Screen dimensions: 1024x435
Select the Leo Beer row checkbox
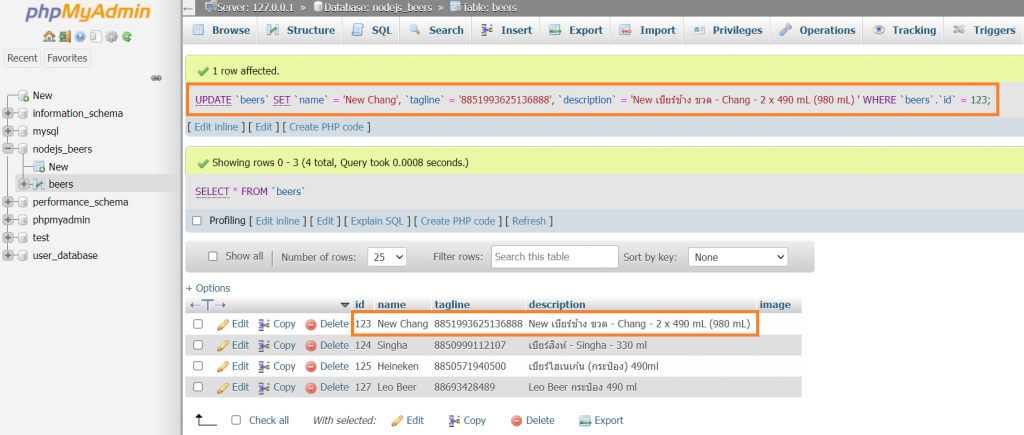click(x=198, y=387)
